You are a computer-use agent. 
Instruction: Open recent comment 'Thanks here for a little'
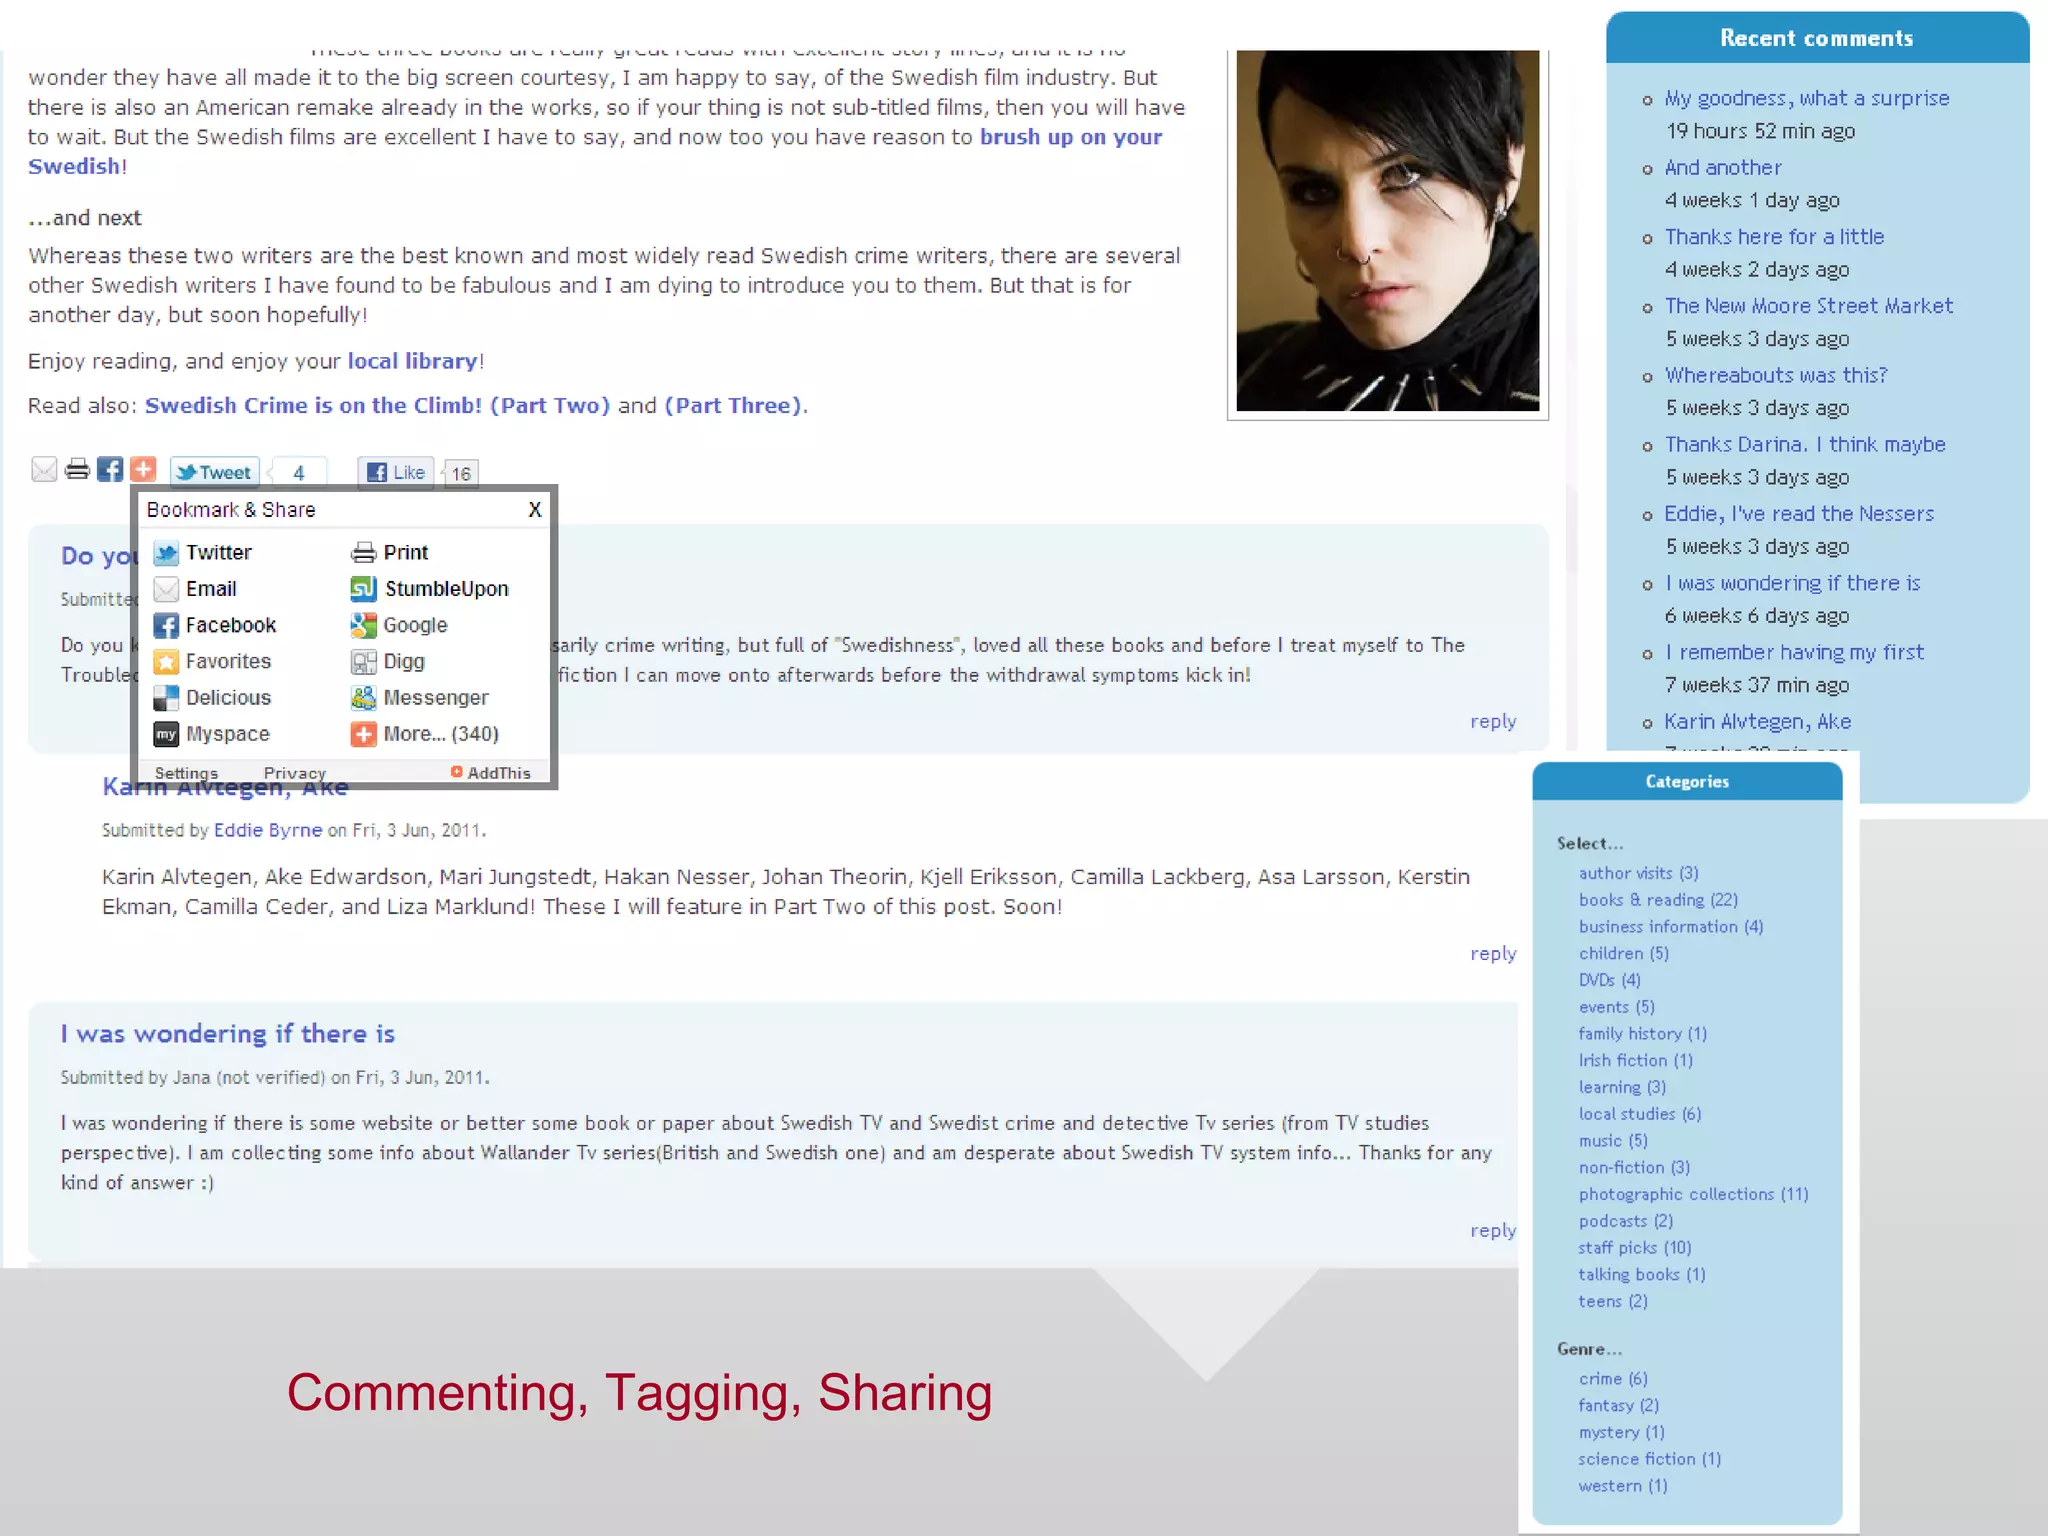pyautogui.click(x=1774, y=237)
